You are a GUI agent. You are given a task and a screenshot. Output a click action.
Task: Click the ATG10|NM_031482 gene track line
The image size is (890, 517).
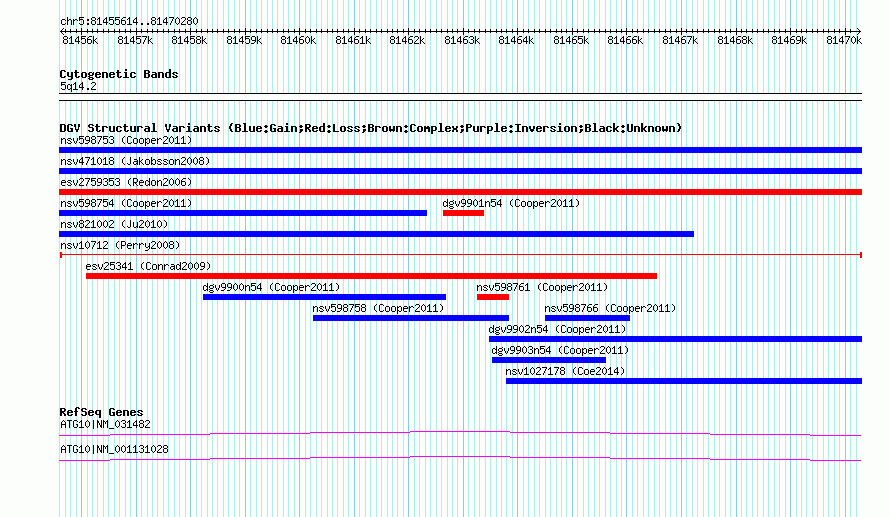[x=460, y=434]
